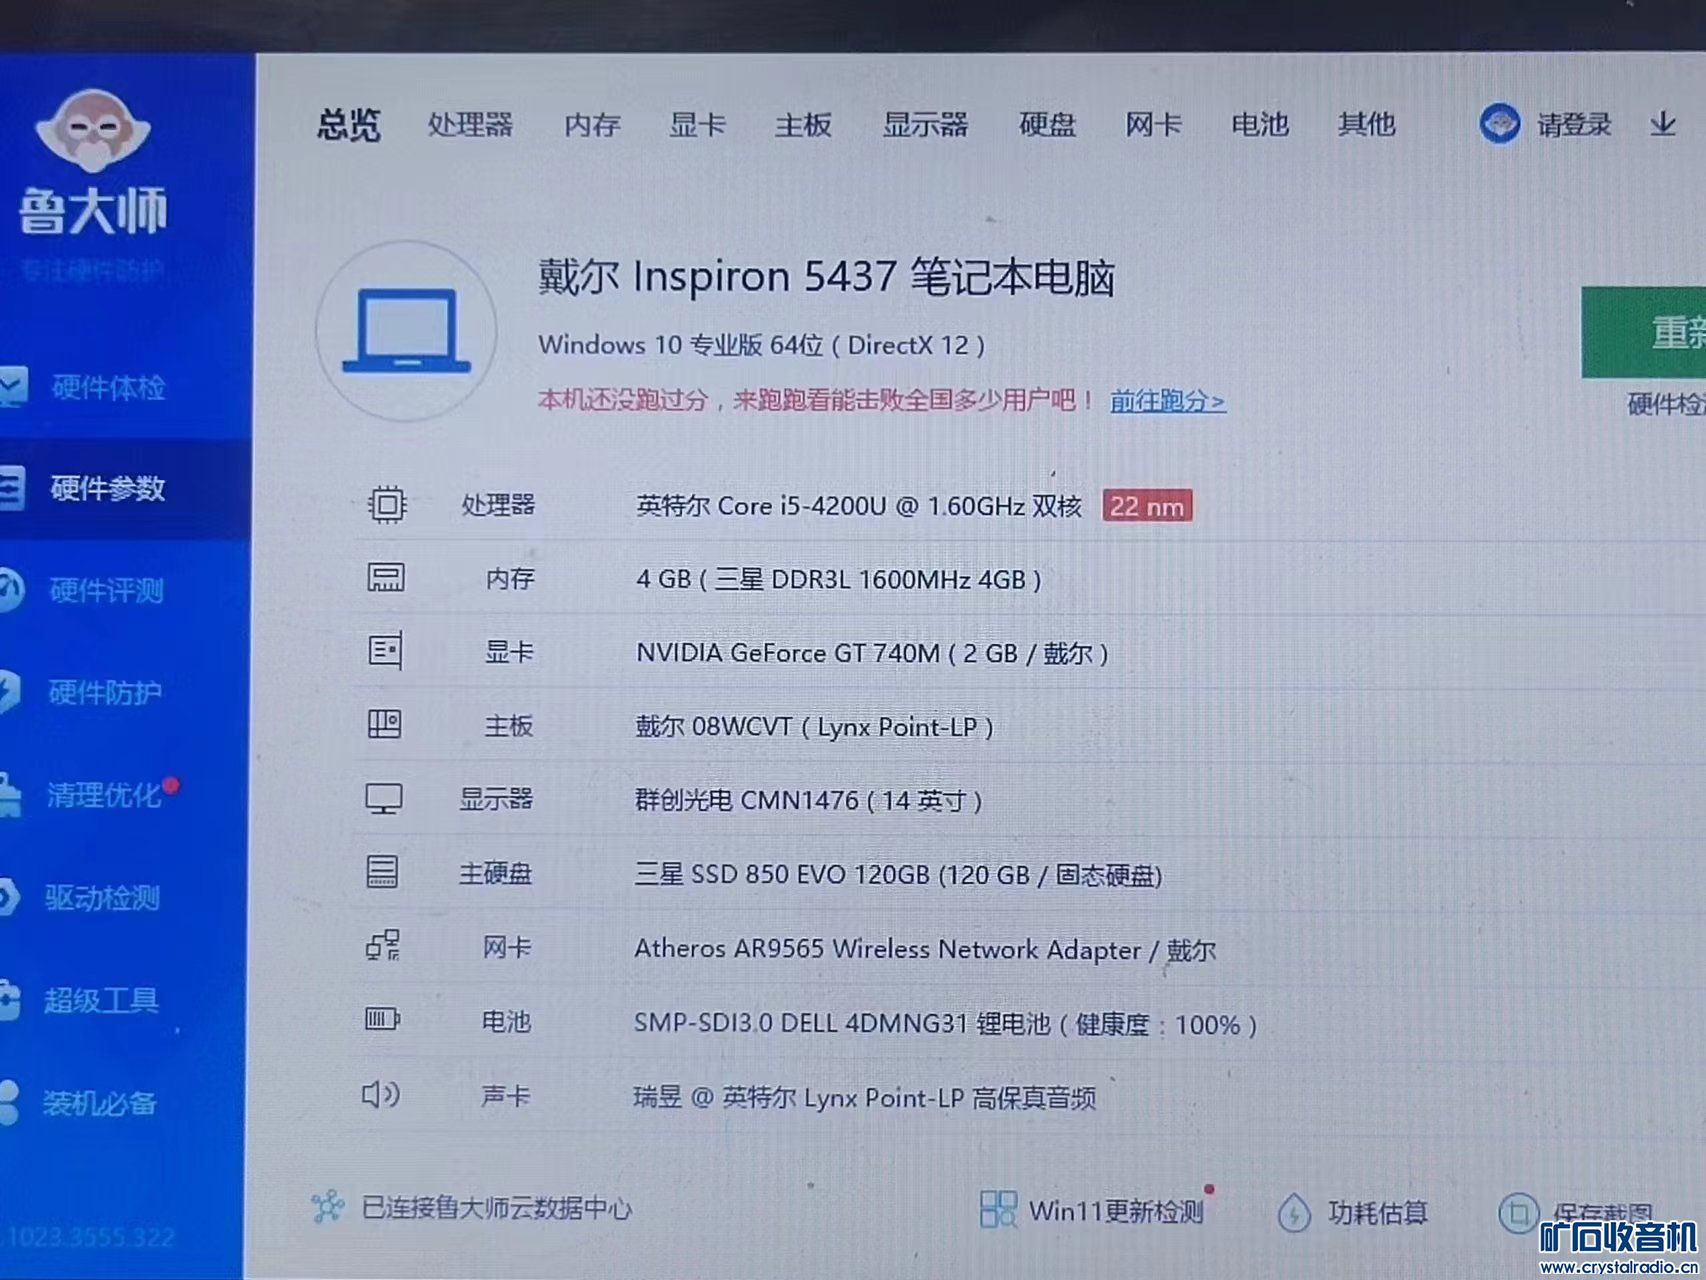This screenshot has height=1280, width=1706.
Task: Select 群创光电 CMN1476 display text
Action: (x=808, y=800)
